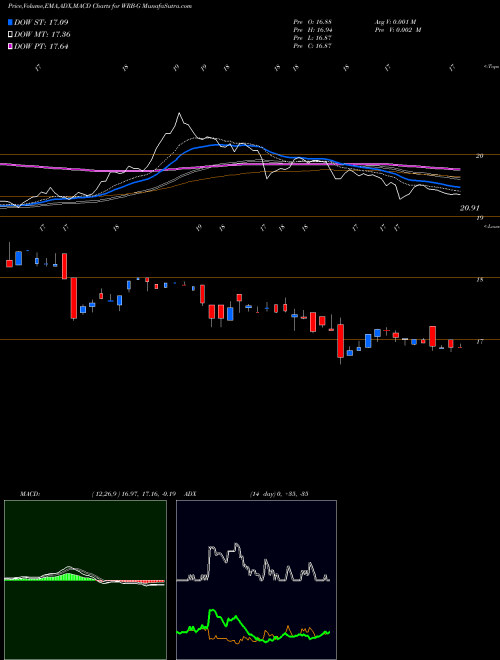This screenshot has height=660, width=500.
Task: Click the 'Pre H: 16.94' high value
Action: [313, 30]
